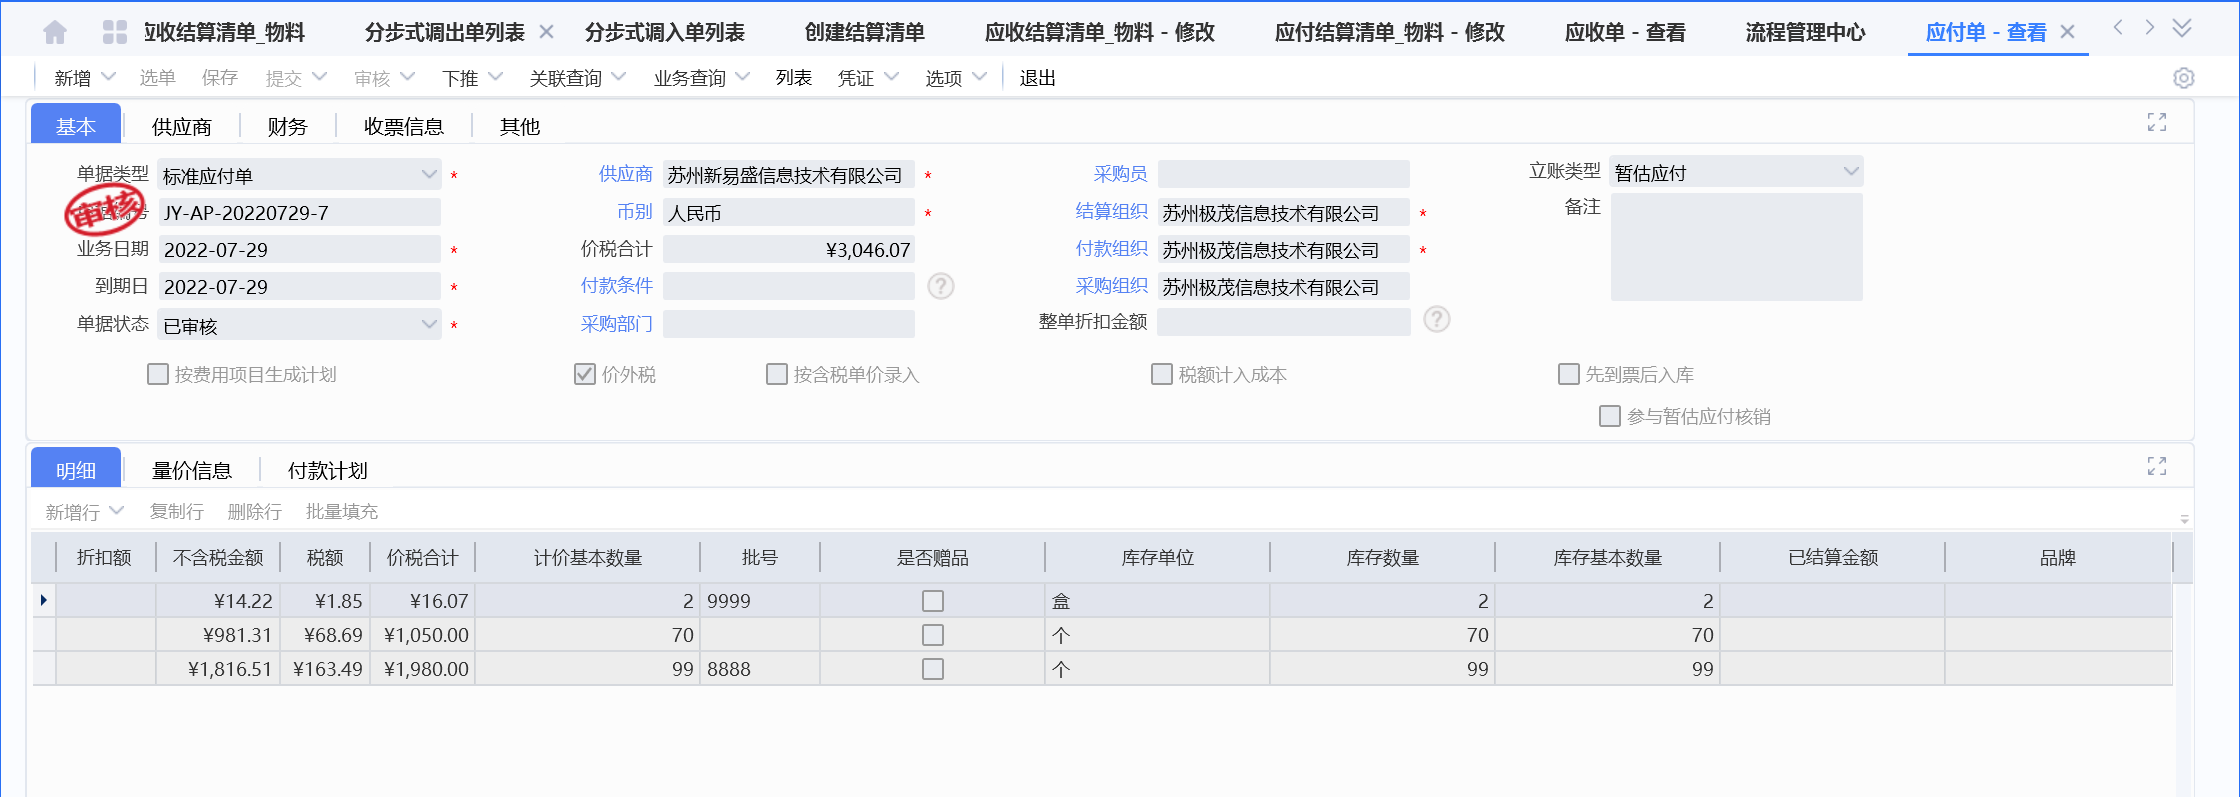Open the 供应商 field label link
2240x797 pixels.
(626, 174)
